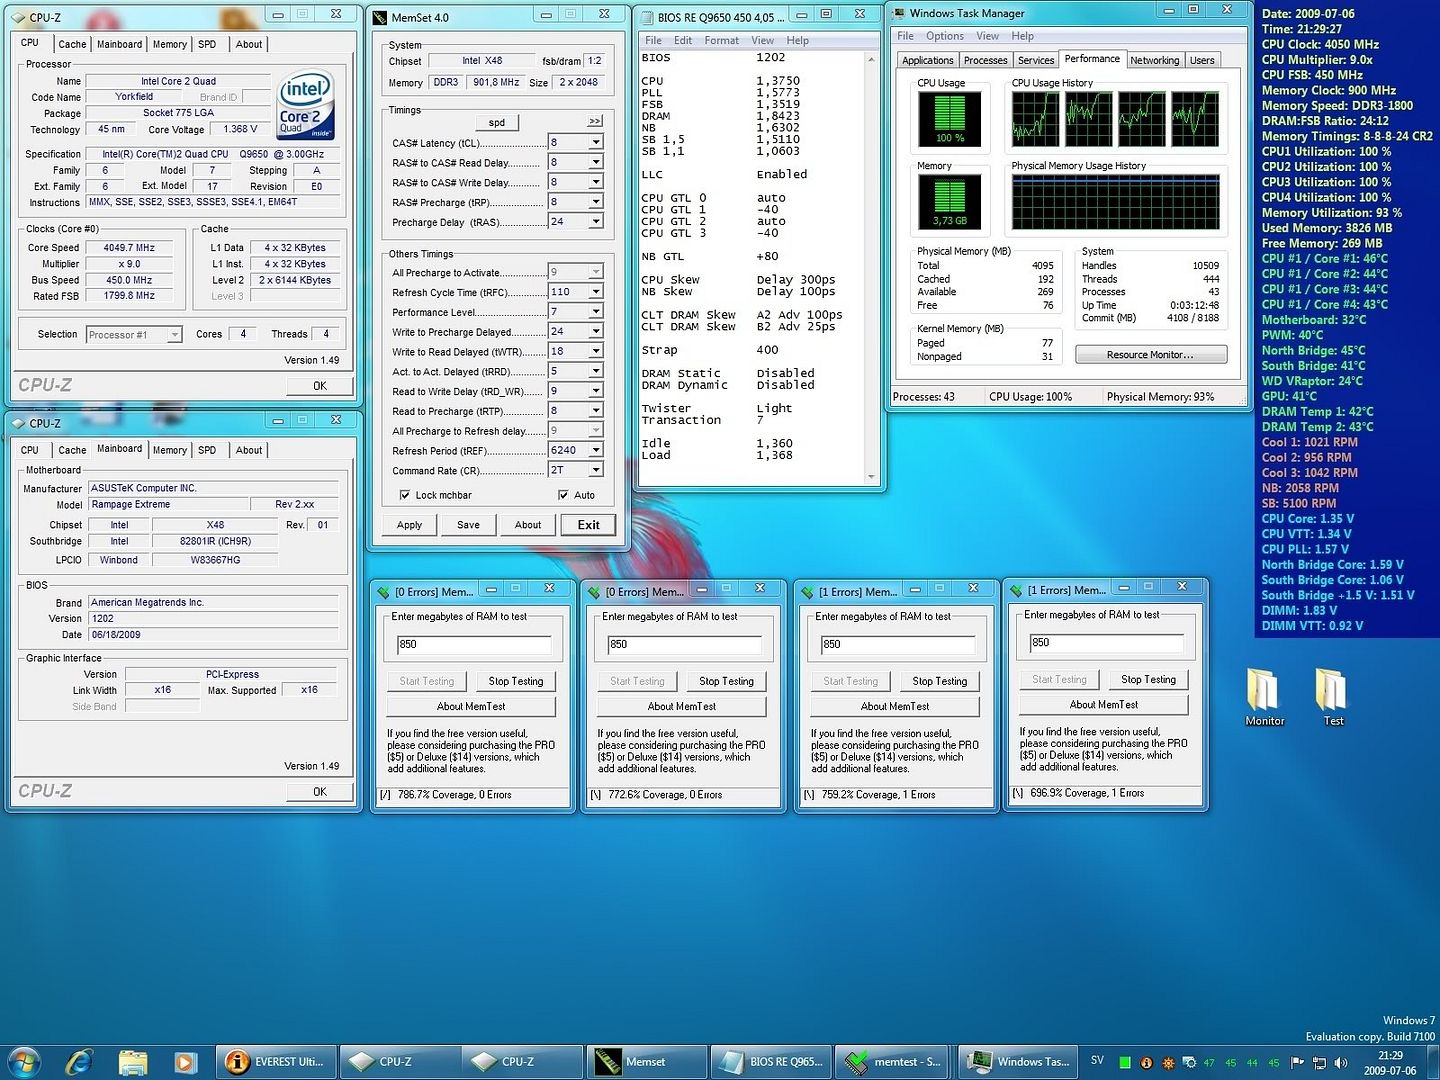Click the orange EVEREST info tray icon
1440x1080 pixels.
point(1146,1062)
